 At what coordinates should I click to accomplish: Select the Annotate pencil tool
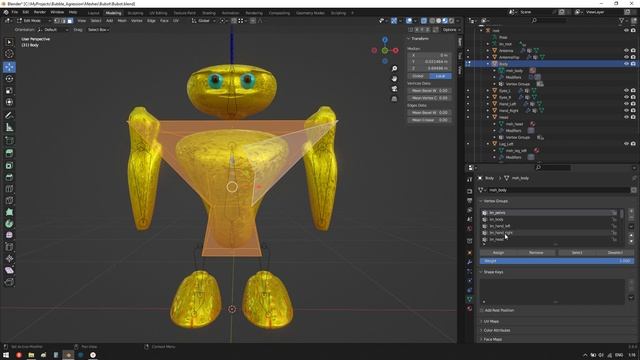tap(9, 116)
